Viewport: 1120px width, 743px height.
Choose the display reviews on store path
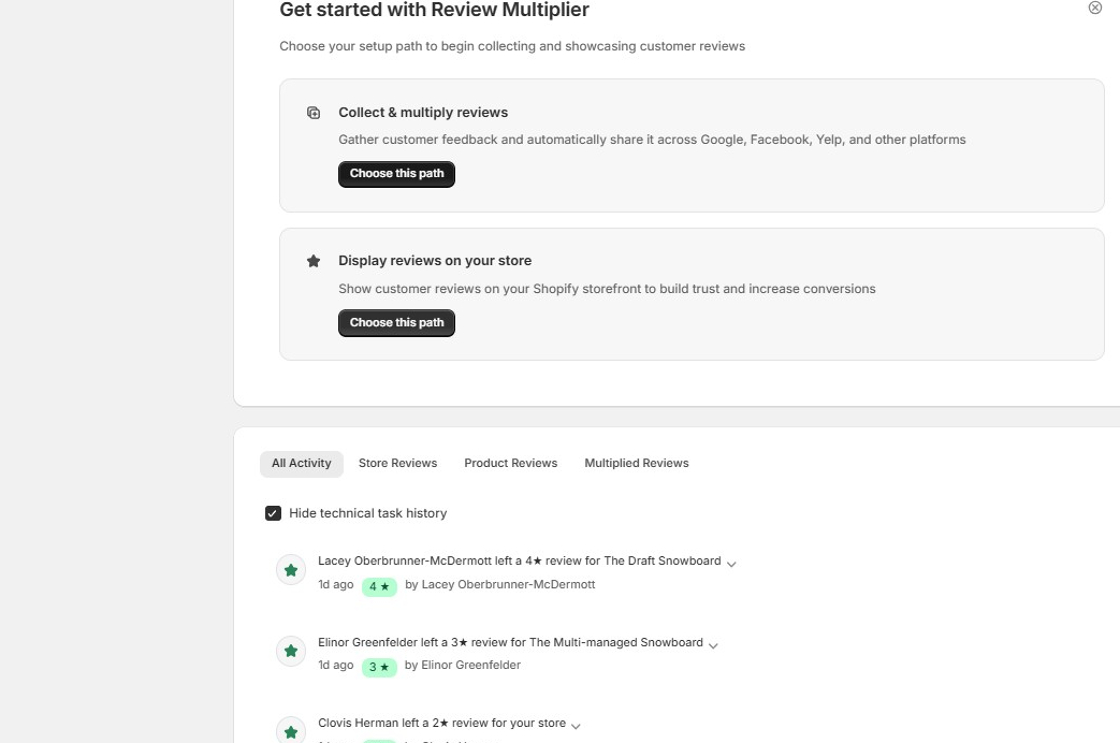(x=396, y=322)
